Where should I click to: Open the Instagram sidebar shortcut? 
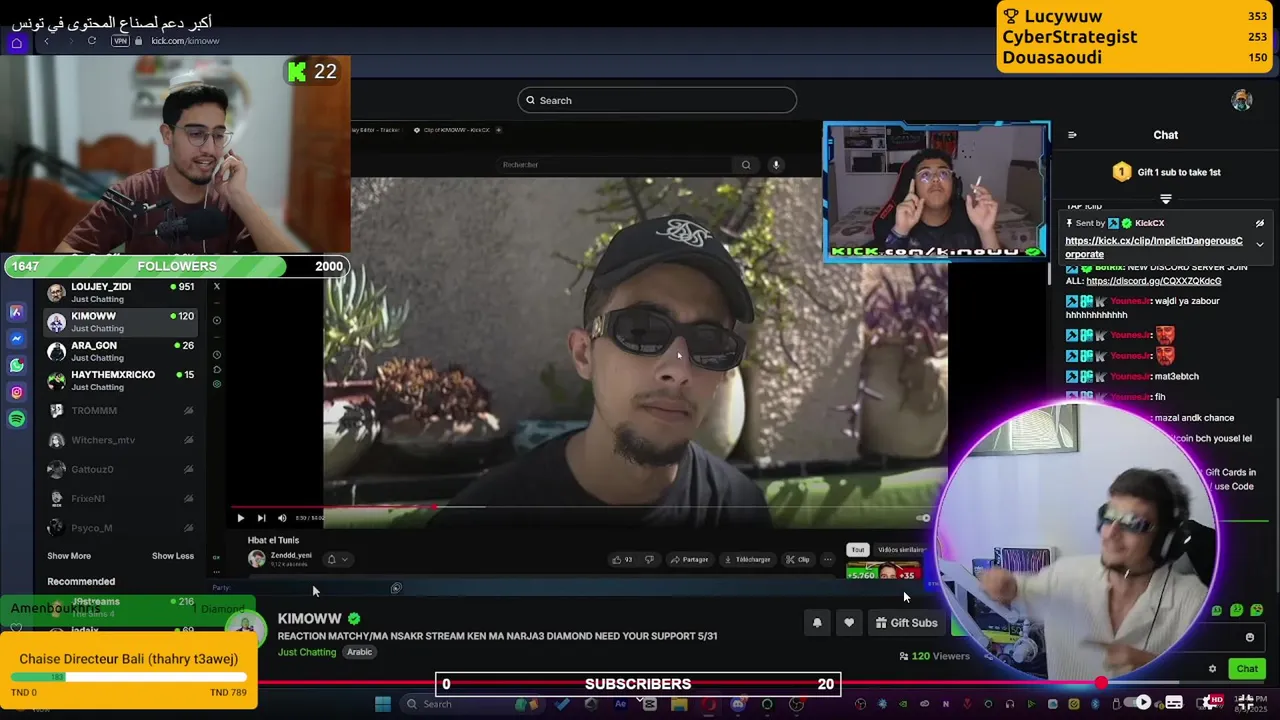coord(16,393)
